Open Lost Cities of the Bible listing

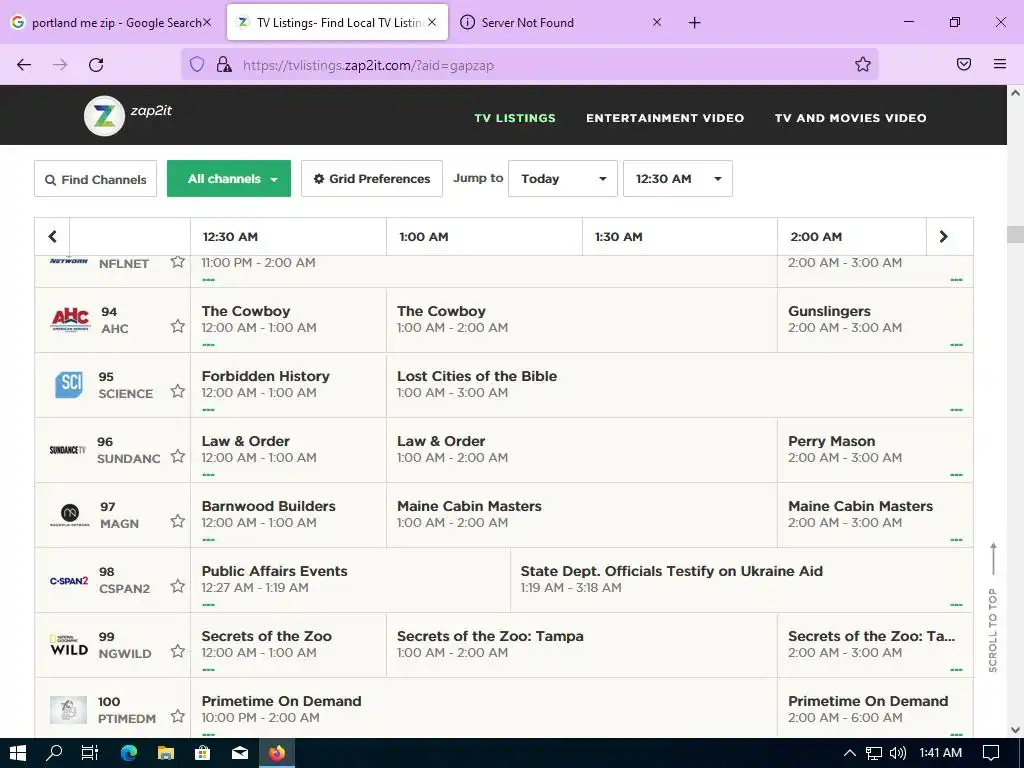pyautogui.click(x=679, y=385)
